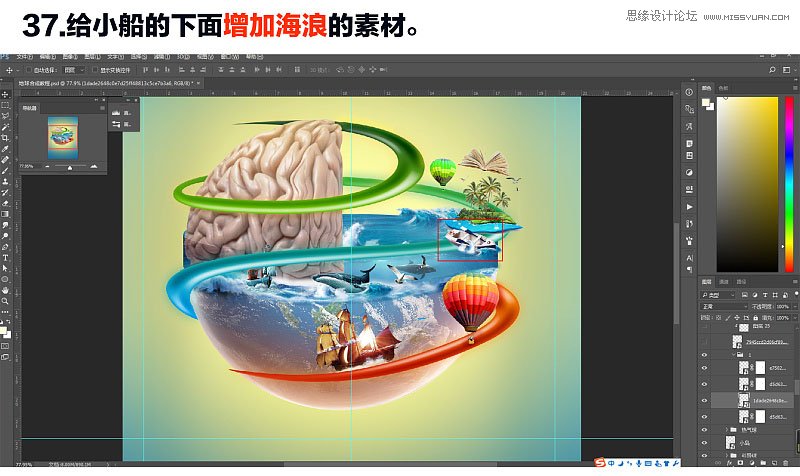Click the navigator zoom slider
The height and width of the screenshot is (476, 800).
click(70, 167)
